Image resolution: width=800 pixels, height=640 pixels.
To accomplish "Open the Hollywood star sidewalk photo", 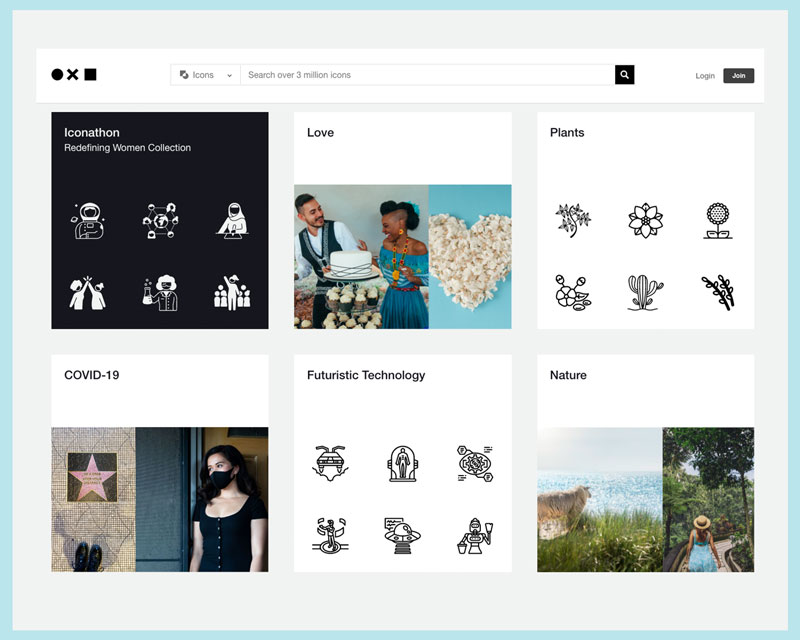I will pos(93,499).
